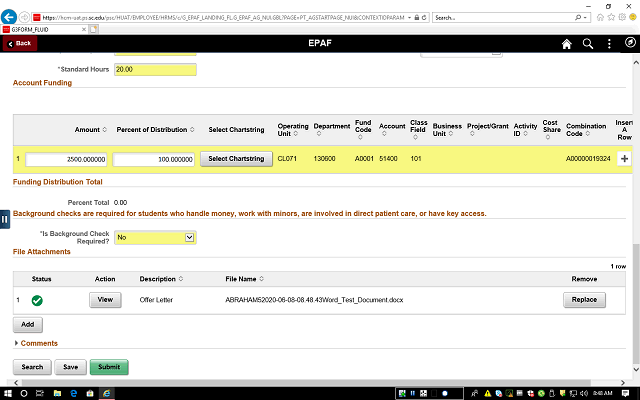Click the Department value 130600
Image resolution: width=640 pixels, height=400 pixels.
click(324, 158)
